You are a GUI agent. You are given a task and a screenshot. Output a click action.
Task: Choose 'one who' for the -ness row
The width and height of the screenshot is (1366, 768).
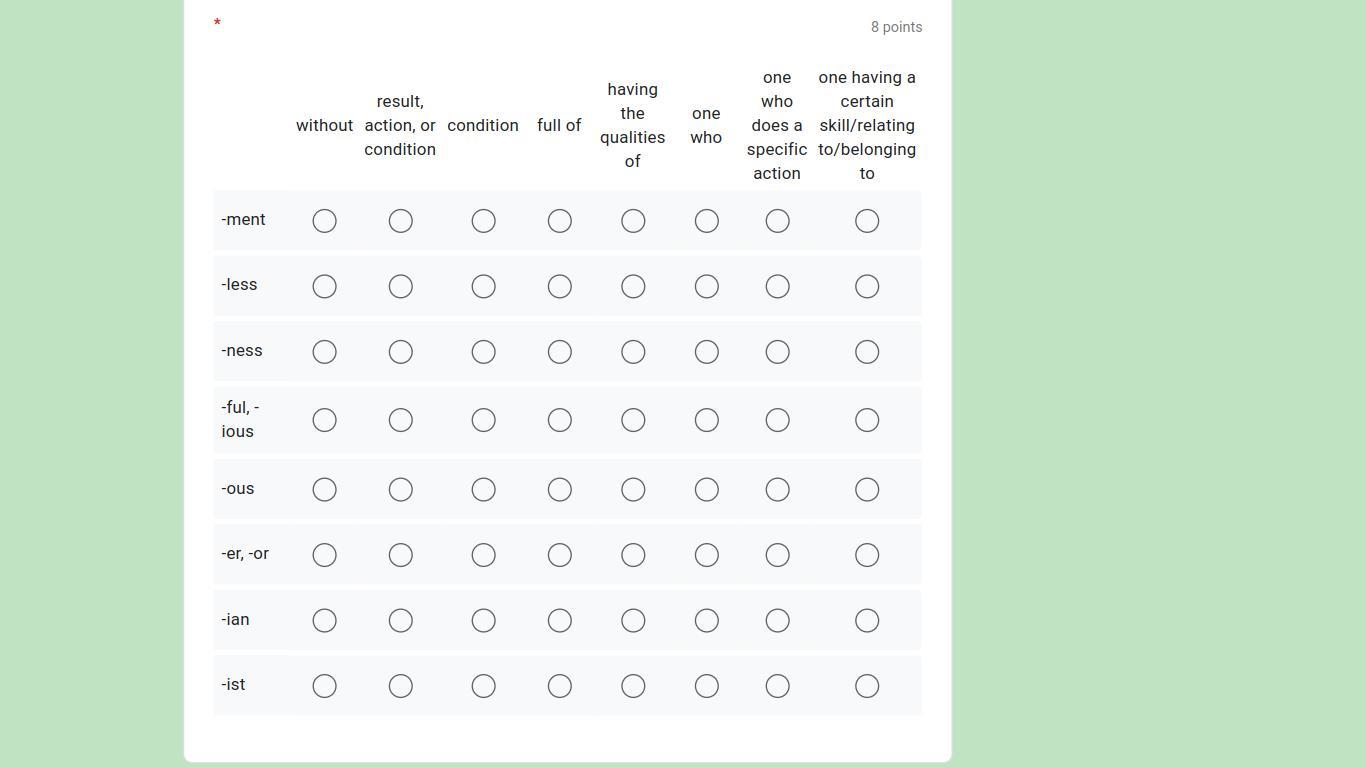[x=706, y=352]
